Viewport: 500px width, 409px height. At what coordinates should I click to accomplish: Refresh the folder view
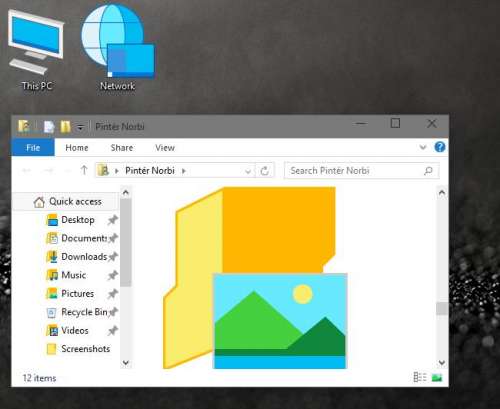(x=265, y=171)
